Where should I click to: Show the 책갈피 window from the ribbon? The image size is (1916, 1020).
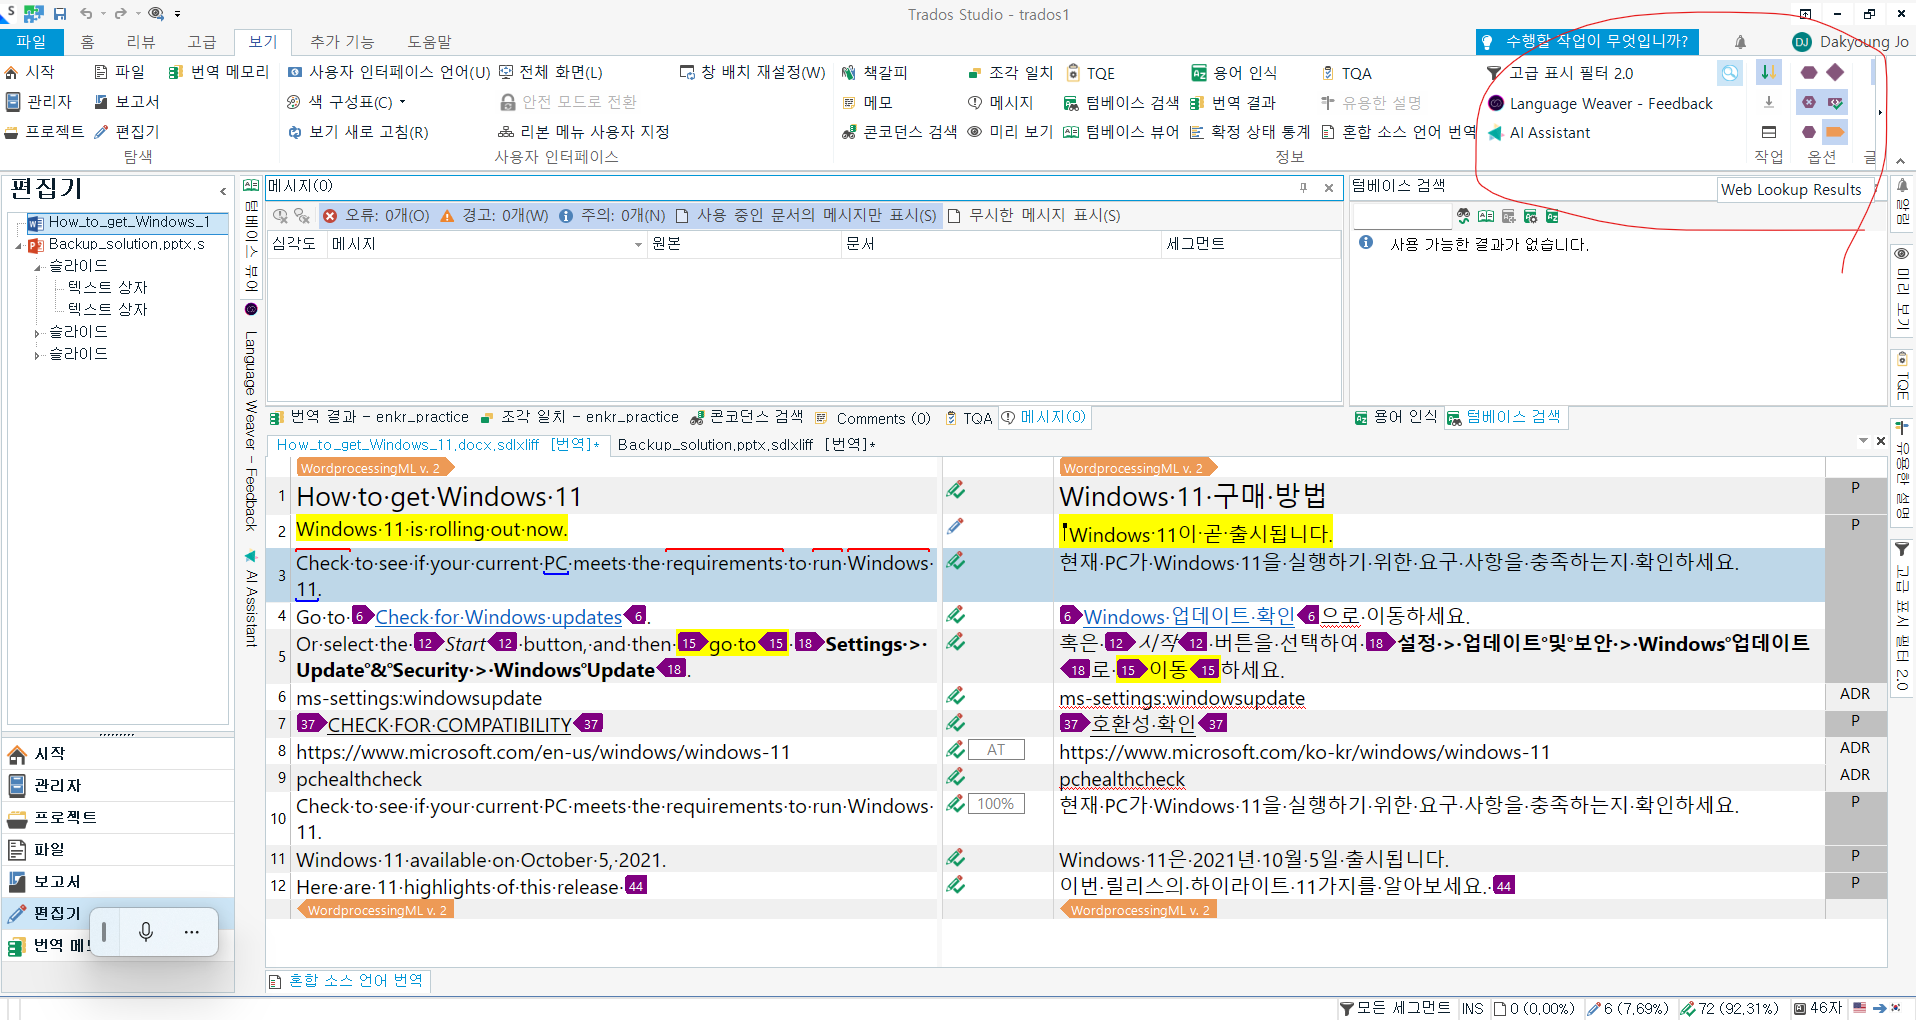pyautogui.click(x=874, y=72)
